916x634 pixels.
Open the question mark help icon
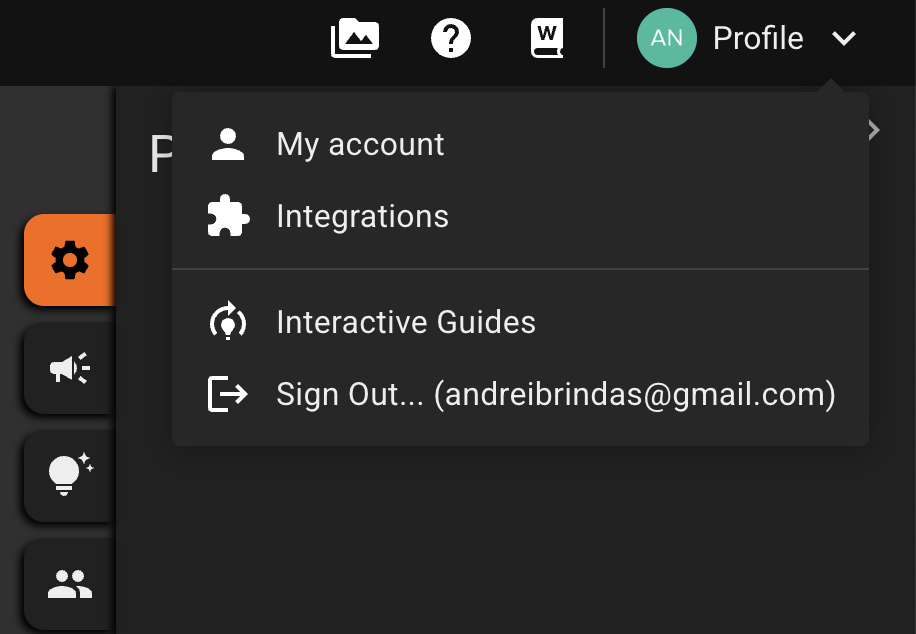coord(450,38)
